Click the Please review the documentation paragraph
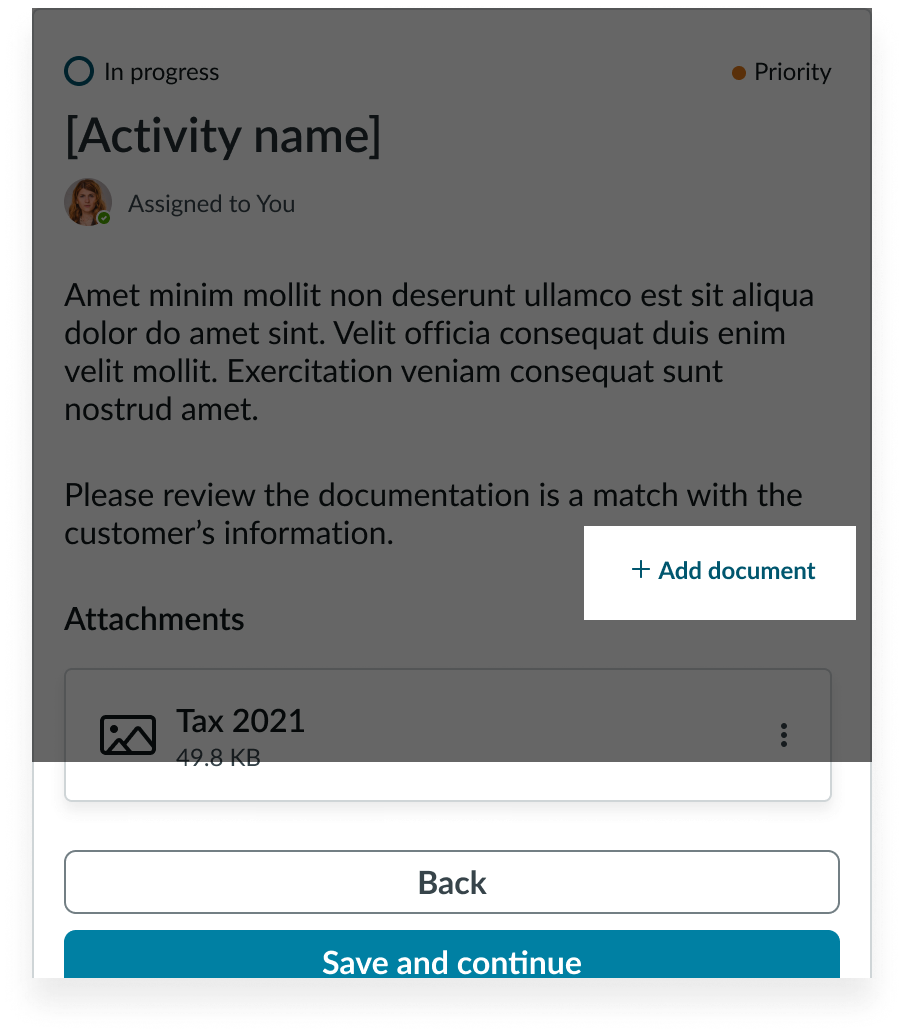 pyautogui.click(x=433, y=514)
